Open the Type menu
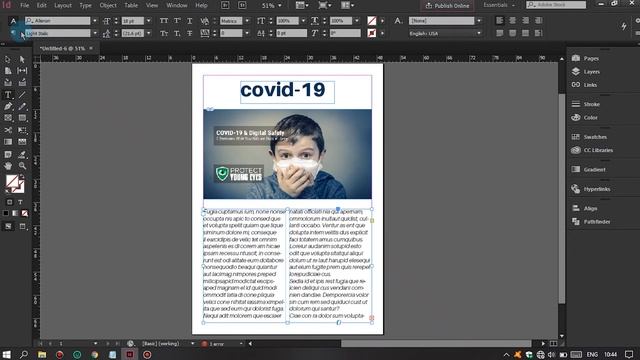This screenshot has width=640, height=360. [85, 5]
